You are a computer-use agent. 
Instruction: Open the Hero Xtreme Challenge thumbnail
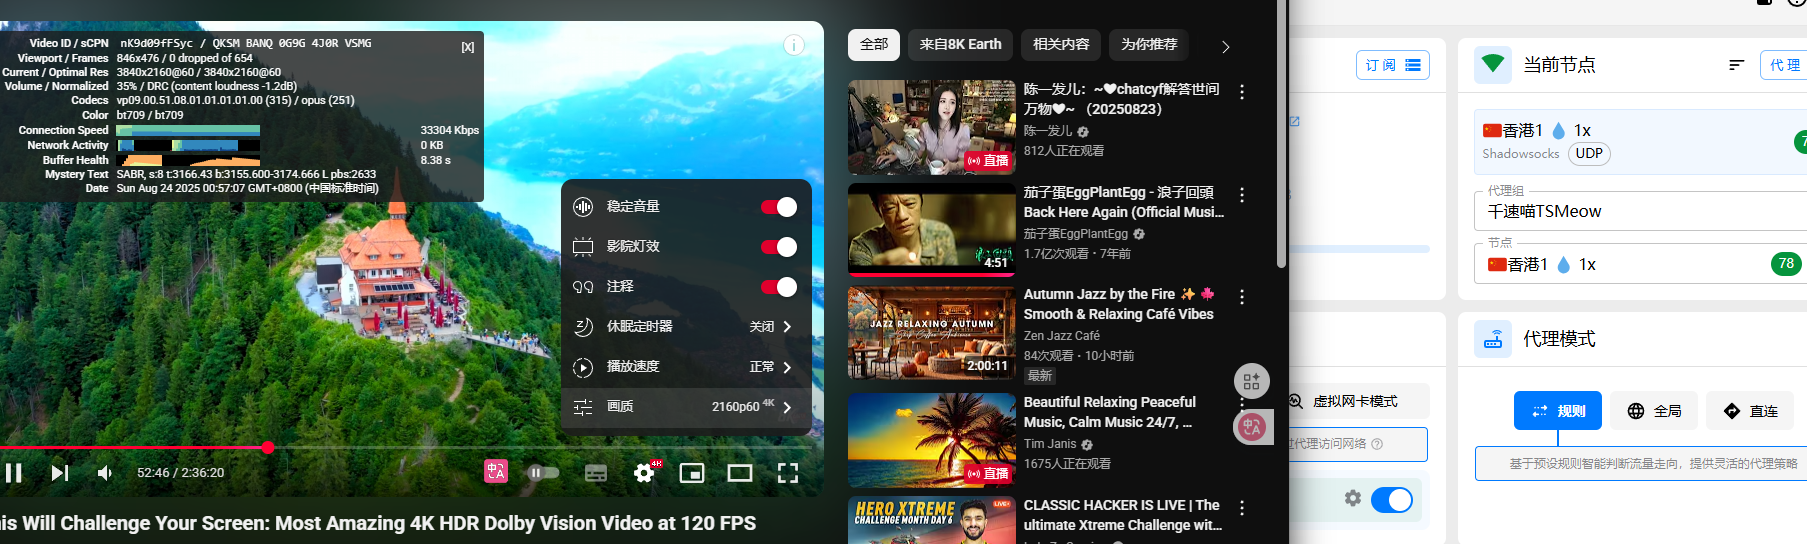pyautogui.click(x=932, y=520)
